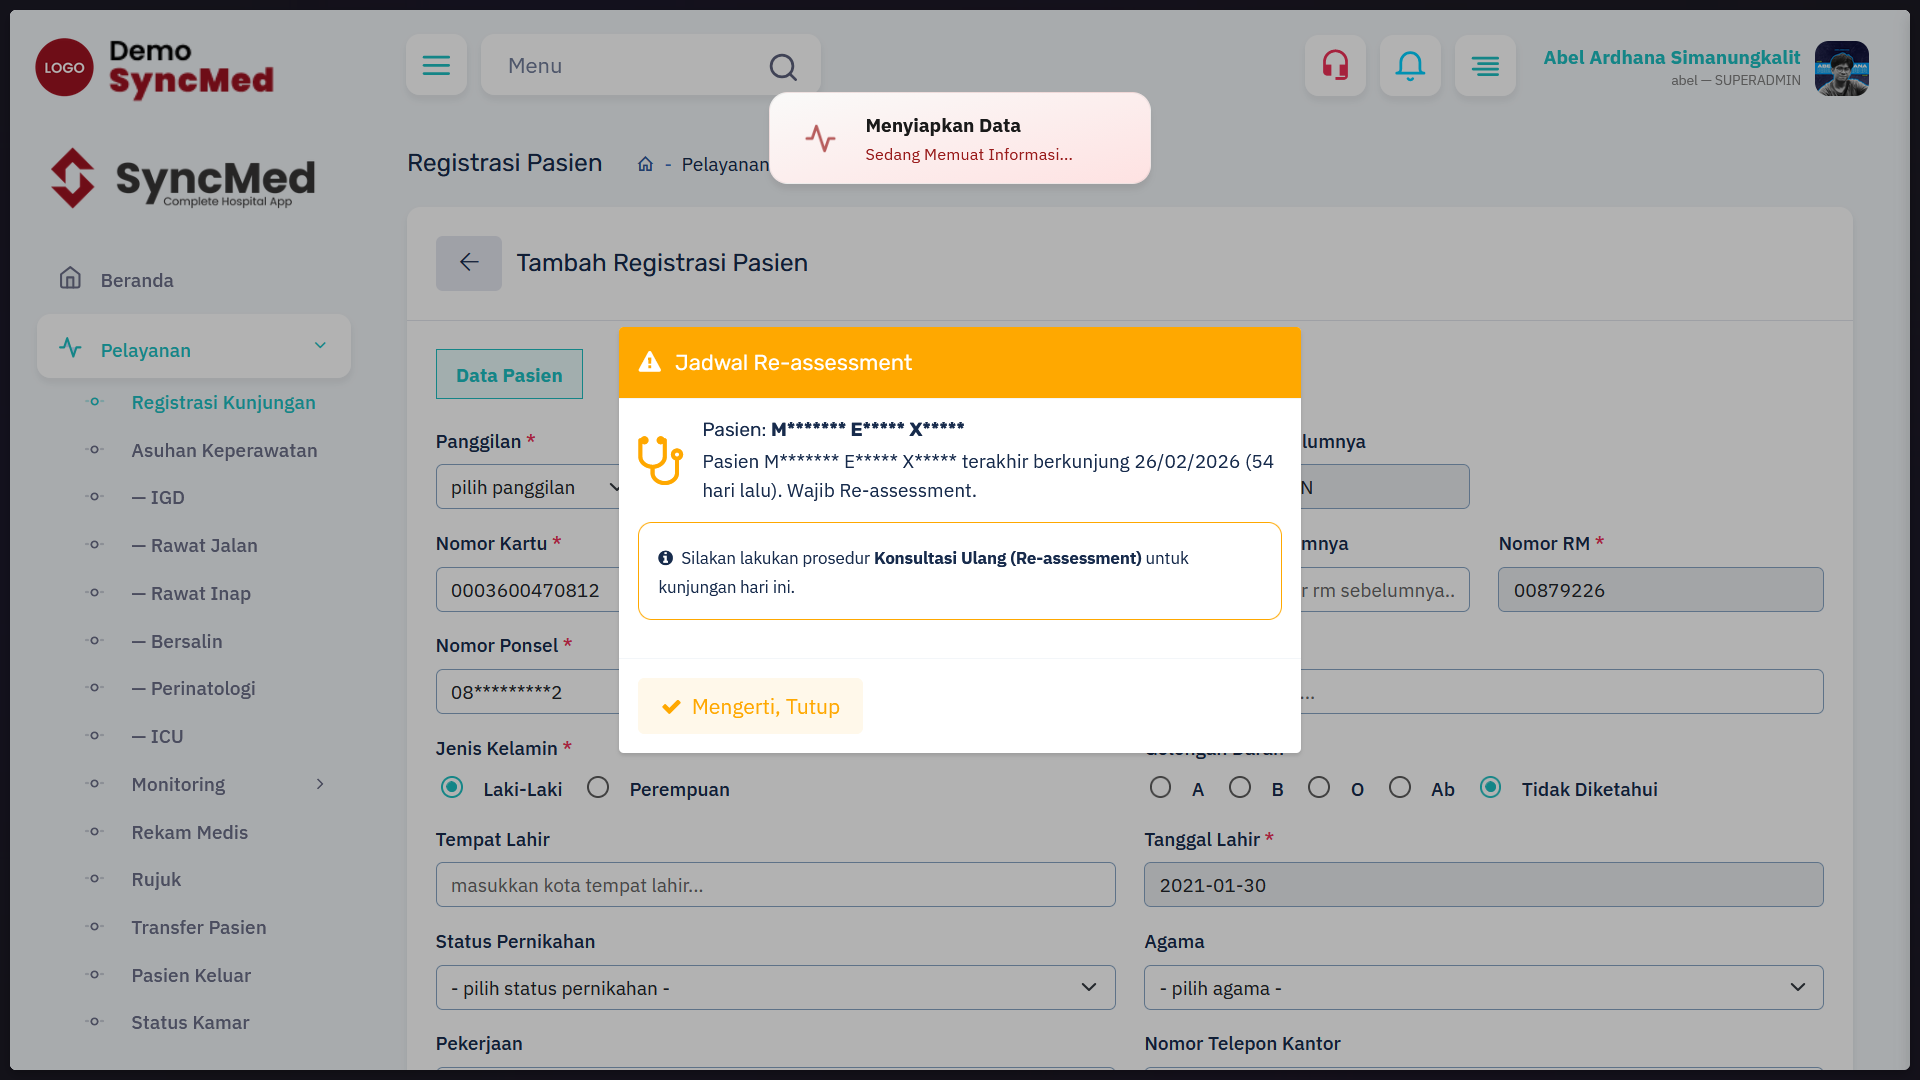Open Beranda in the sidebar
Viewport: 1920px width, 1080px height.
click(137, 280)
